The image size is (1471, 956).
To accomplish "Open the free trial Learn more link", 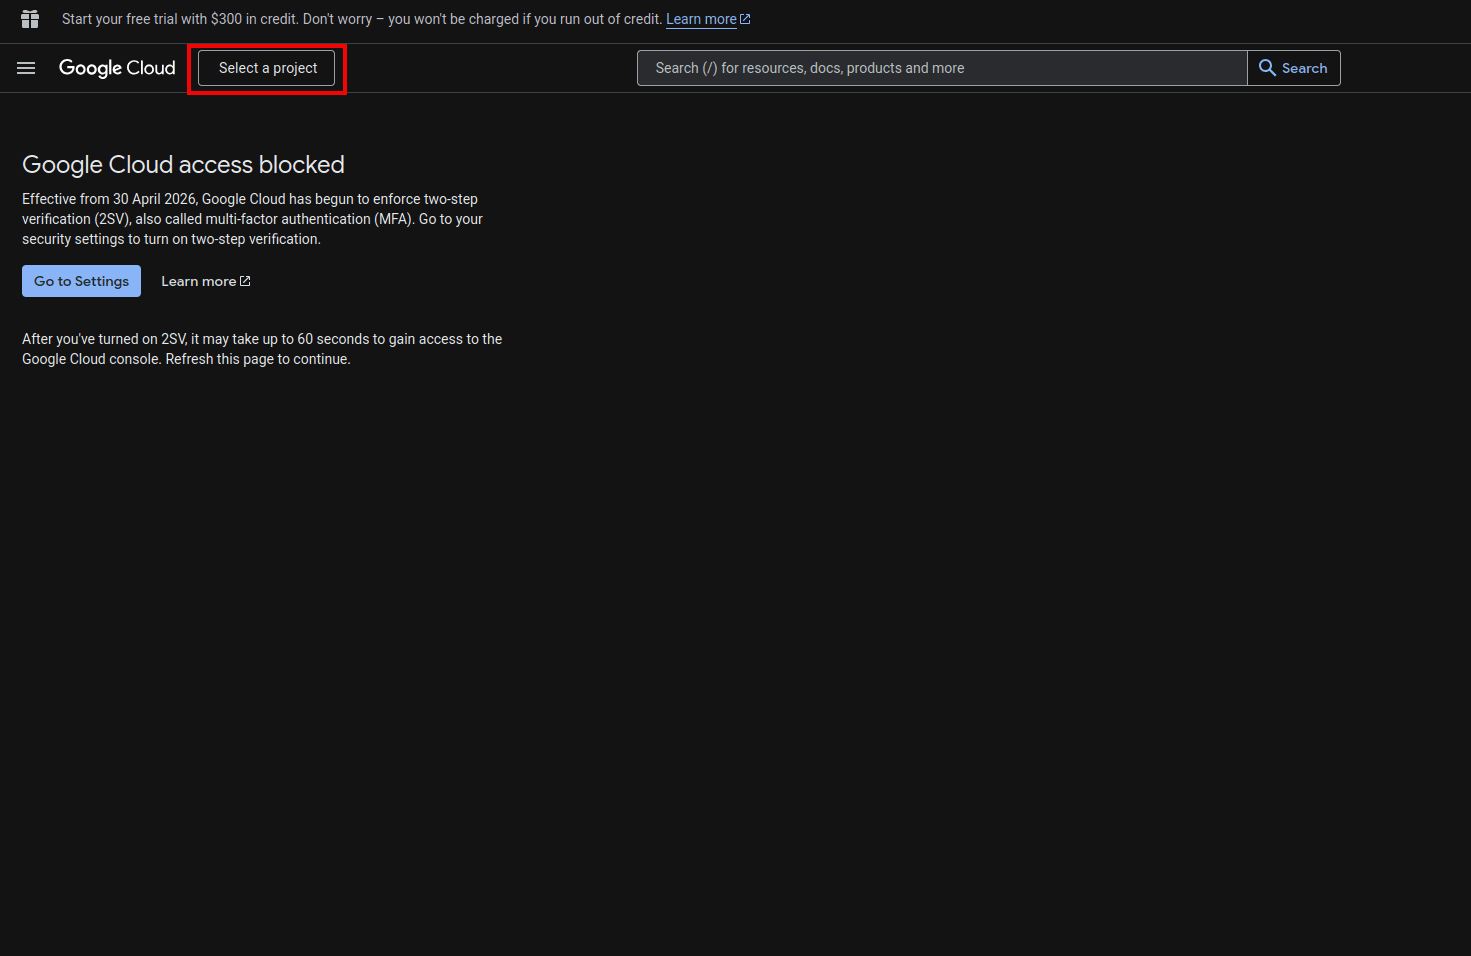I will coord(708,19).
